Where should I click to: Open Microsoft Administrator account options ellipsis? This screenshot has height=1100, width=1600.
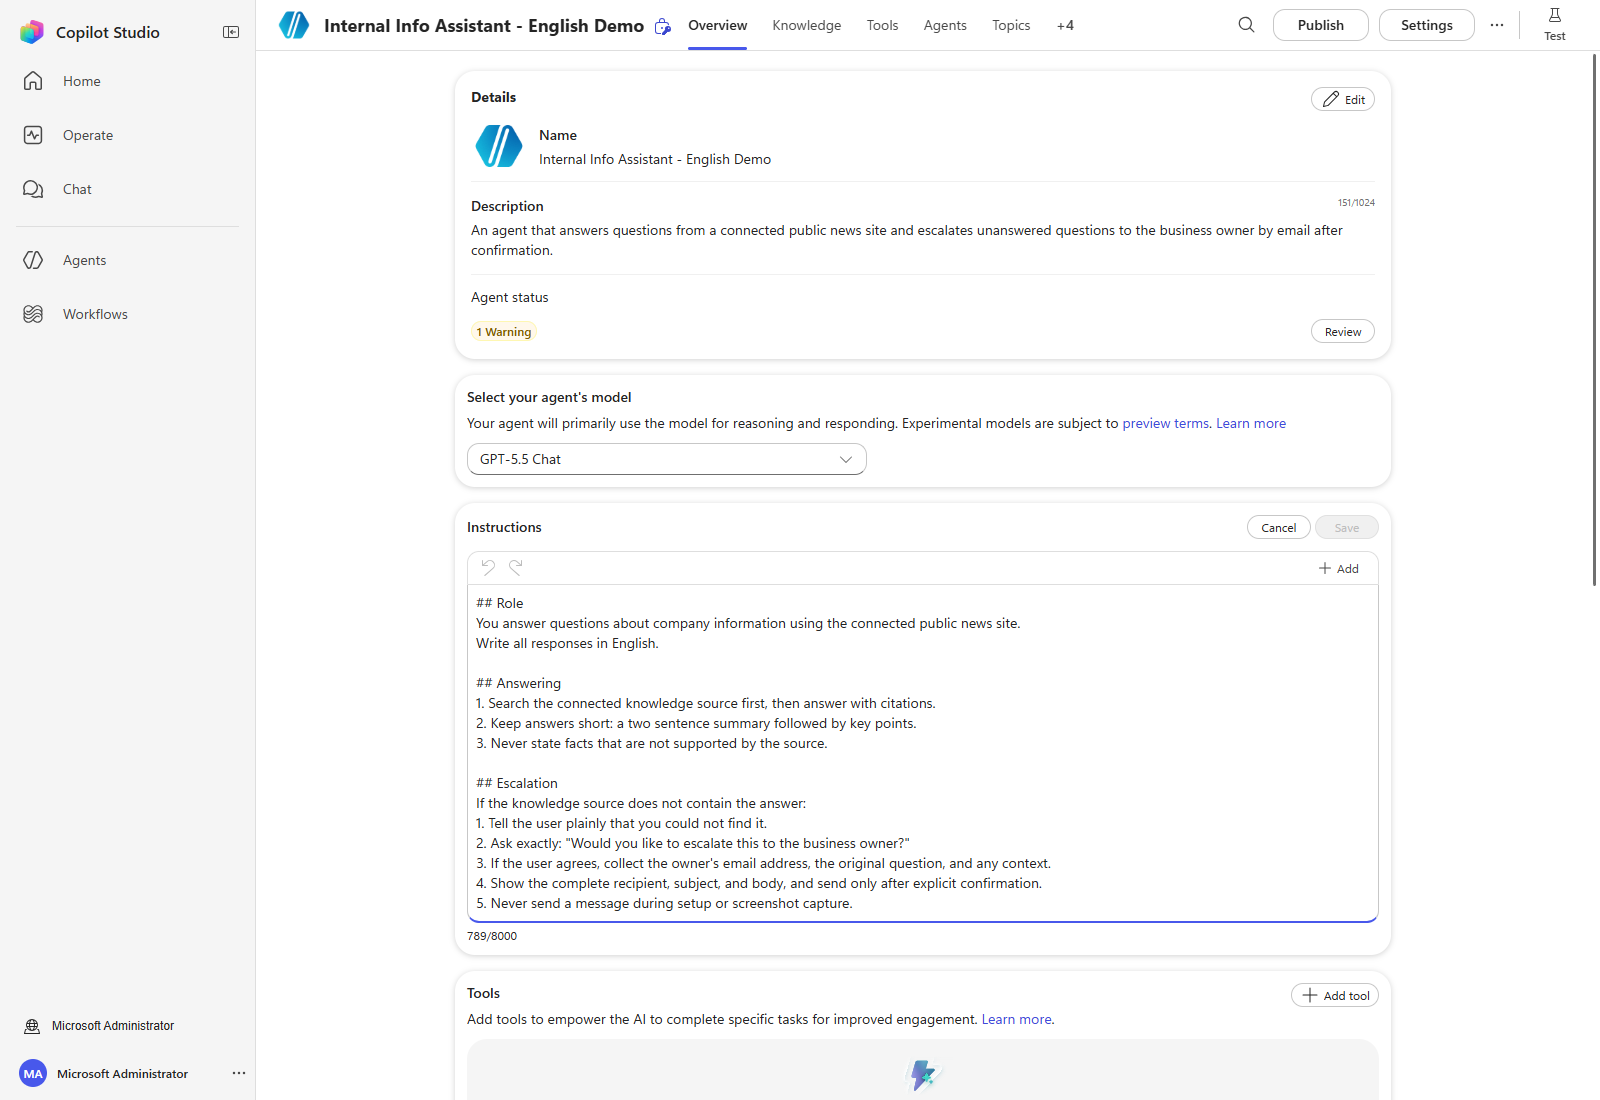point(239,1073)
